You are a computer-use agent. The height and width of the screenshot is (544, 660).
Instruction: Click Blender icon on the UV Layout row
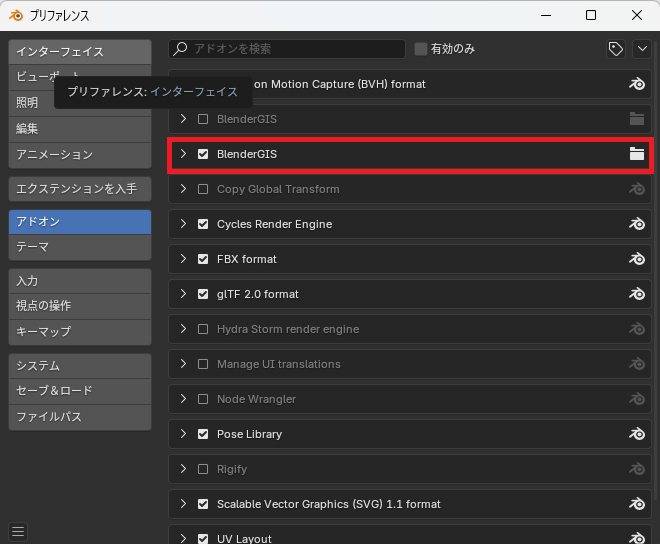pos(637,538)
